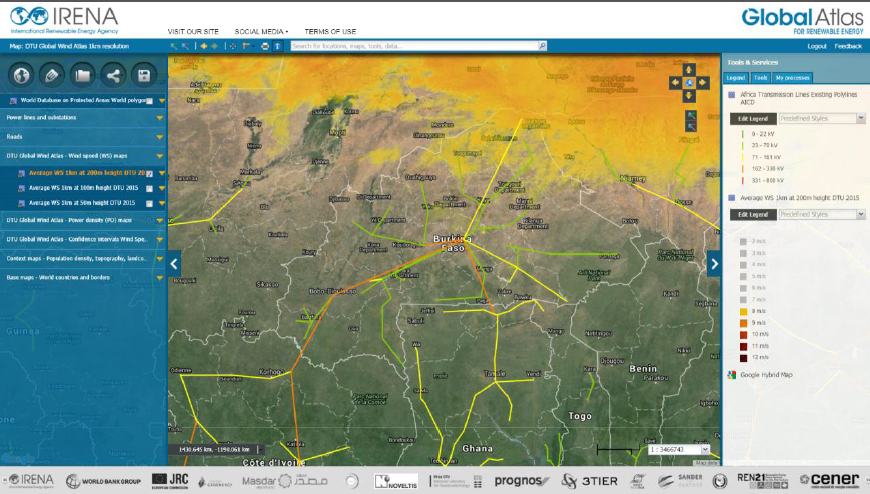Click the printer icon in toolbar
The width and height of the screenshot is (870, 494).
pos(265,46)
